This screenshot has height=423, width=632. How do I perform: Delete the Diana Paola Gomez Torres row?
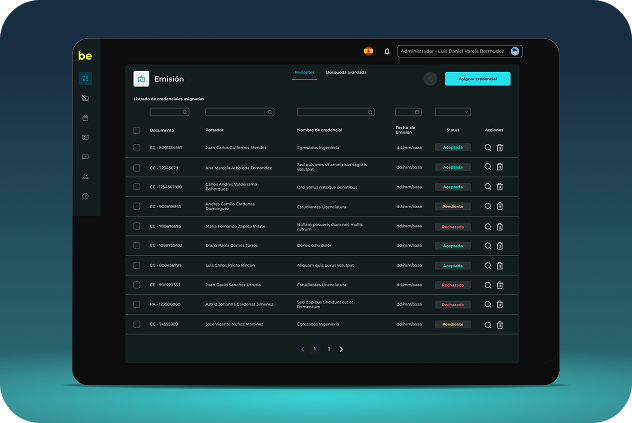pos(500,246)
